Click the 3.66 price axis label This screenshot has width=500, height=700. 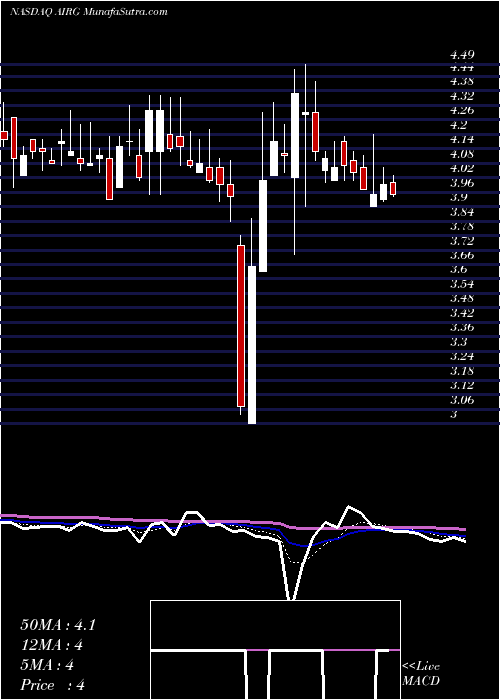pyautogui.click(x=462, y=255)
